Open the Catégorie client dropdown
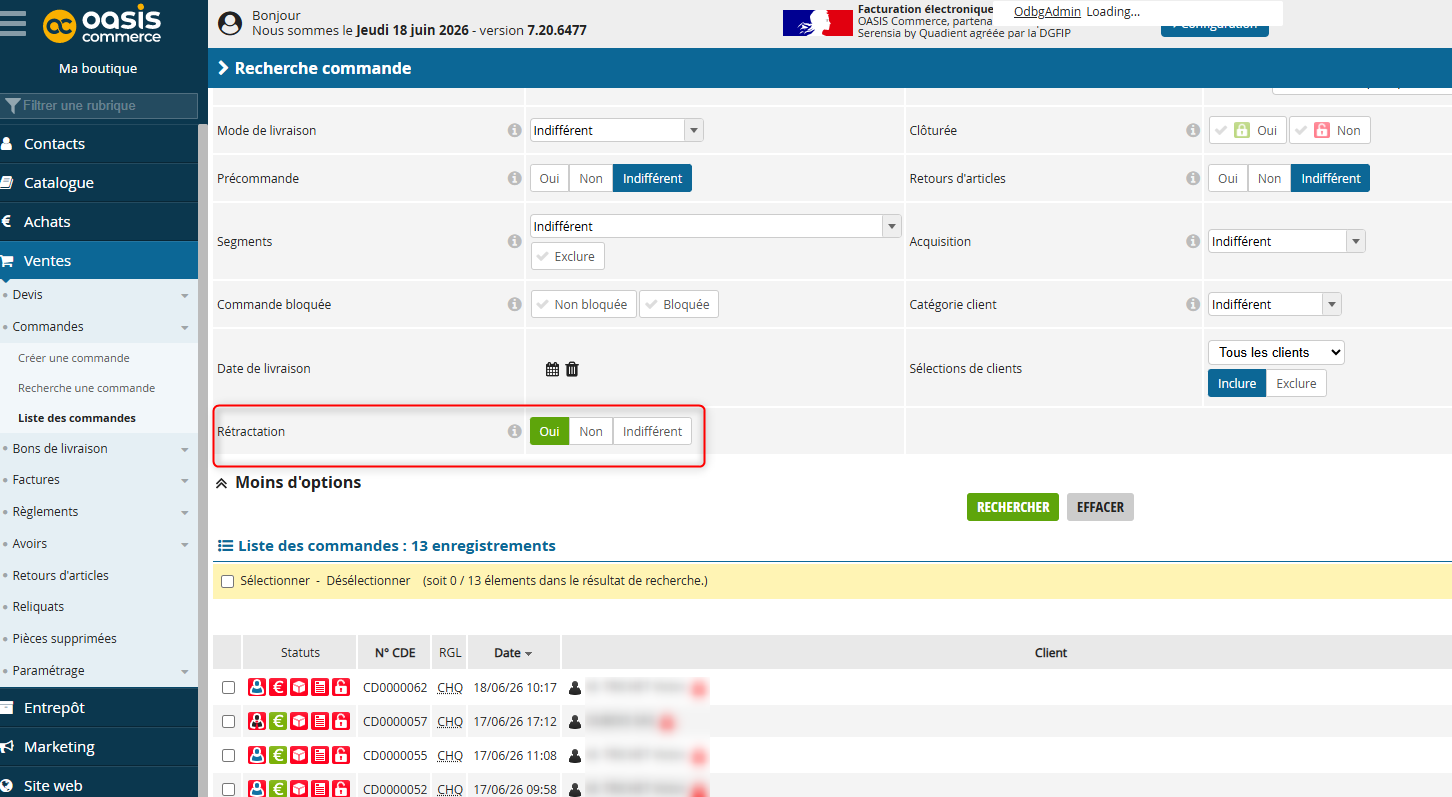 [1274, 304]
